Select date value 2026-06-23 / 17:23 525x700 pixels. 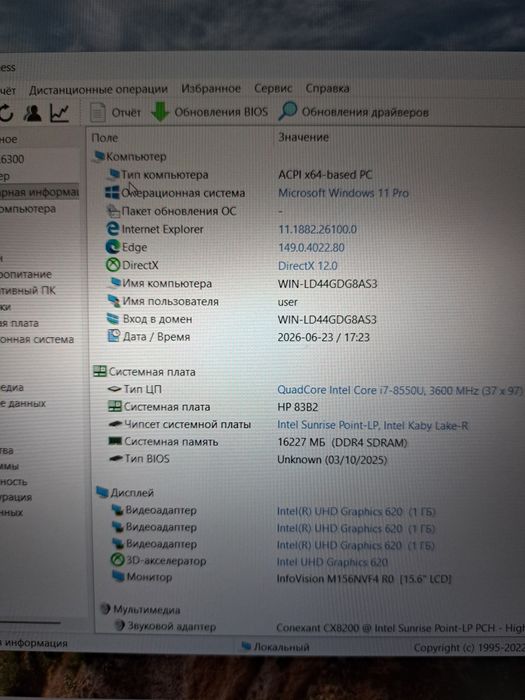point(324,337)
